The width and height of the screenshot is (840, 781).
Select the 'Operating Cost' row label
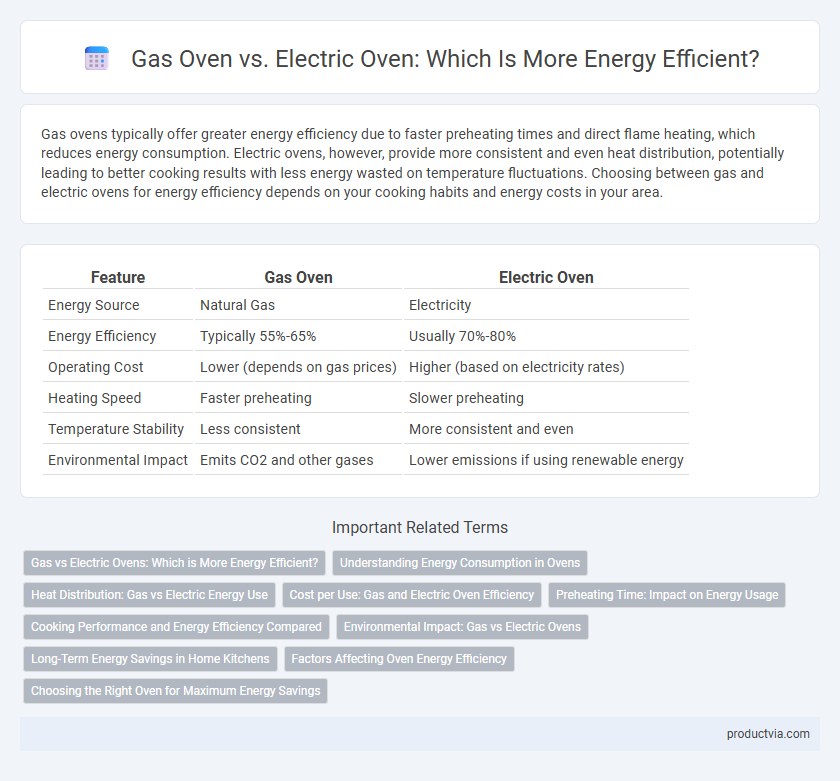click(95, 367)
